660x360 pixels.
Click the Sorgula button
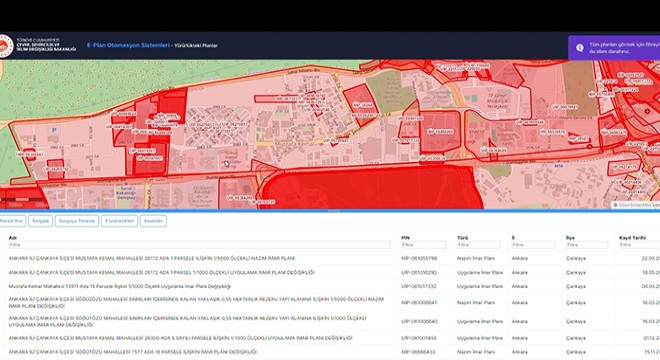[x=40, y=221]
